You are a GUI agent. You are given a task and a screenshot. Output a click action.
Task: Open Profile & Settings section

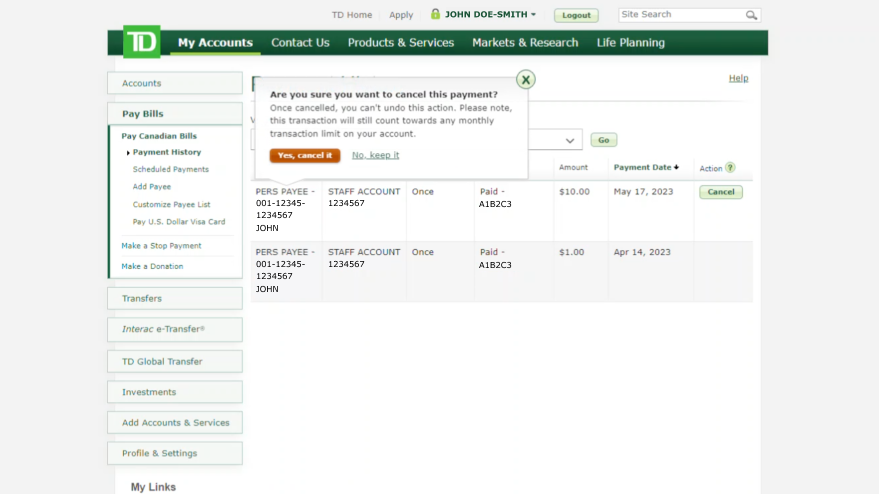click(x=175, y=453)
